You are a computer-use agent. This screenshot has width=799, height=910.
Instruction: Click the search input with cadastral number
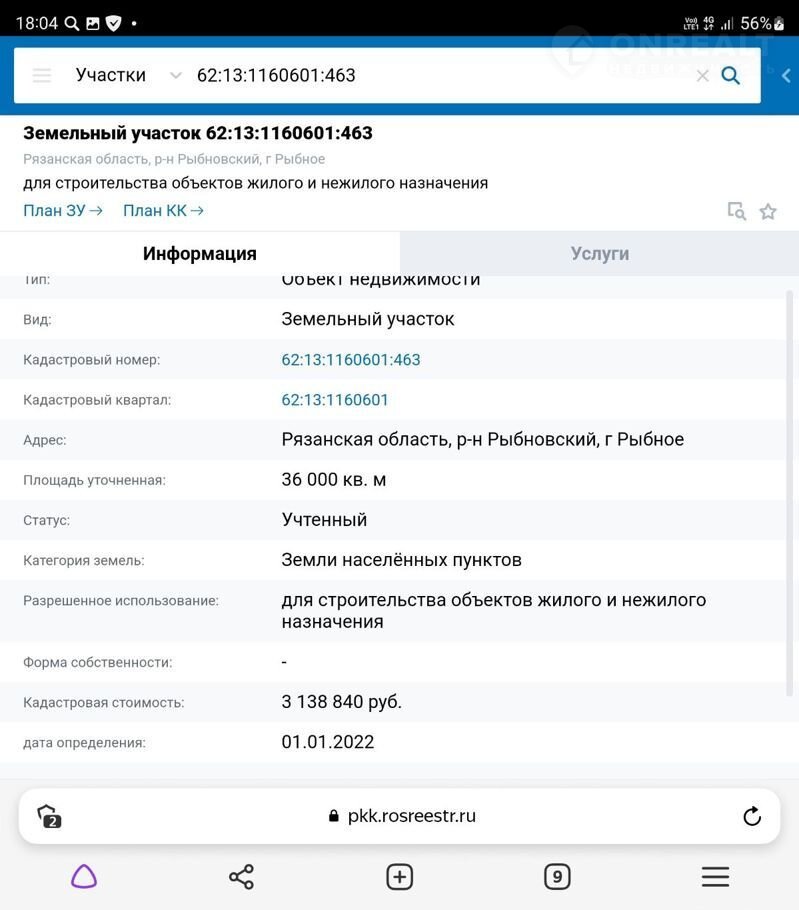(x=430, y=75)
